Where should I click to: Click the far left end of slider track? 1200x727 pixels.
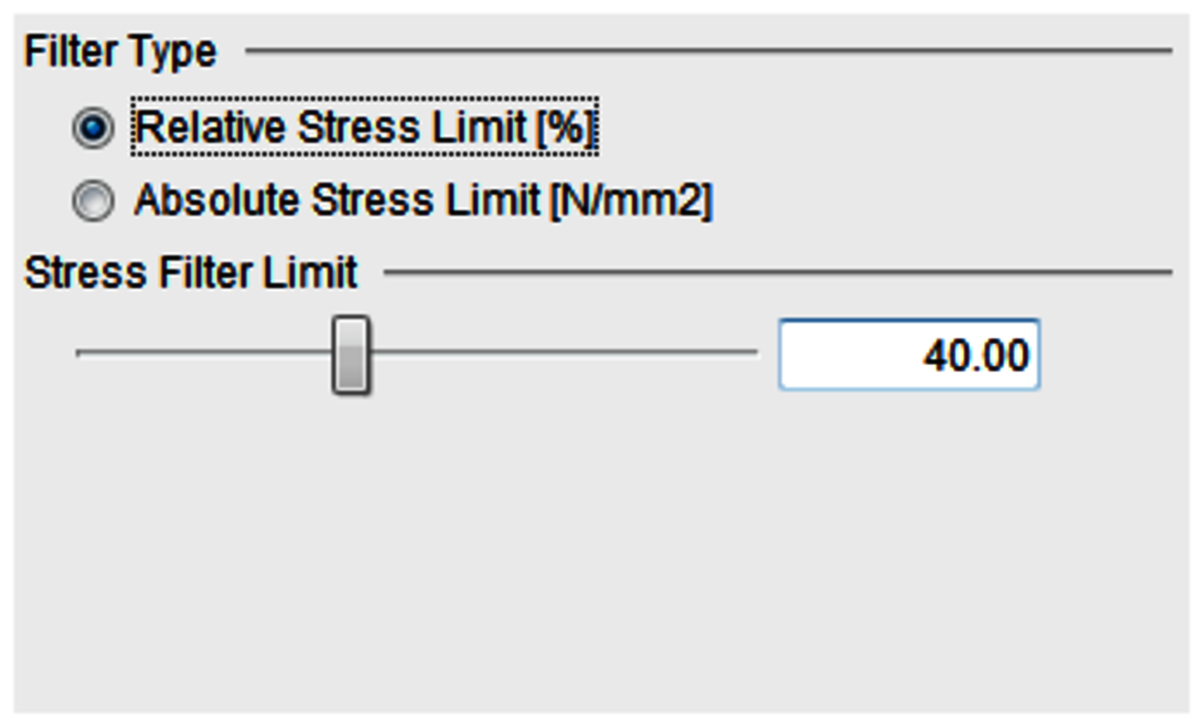pos(82,353)
